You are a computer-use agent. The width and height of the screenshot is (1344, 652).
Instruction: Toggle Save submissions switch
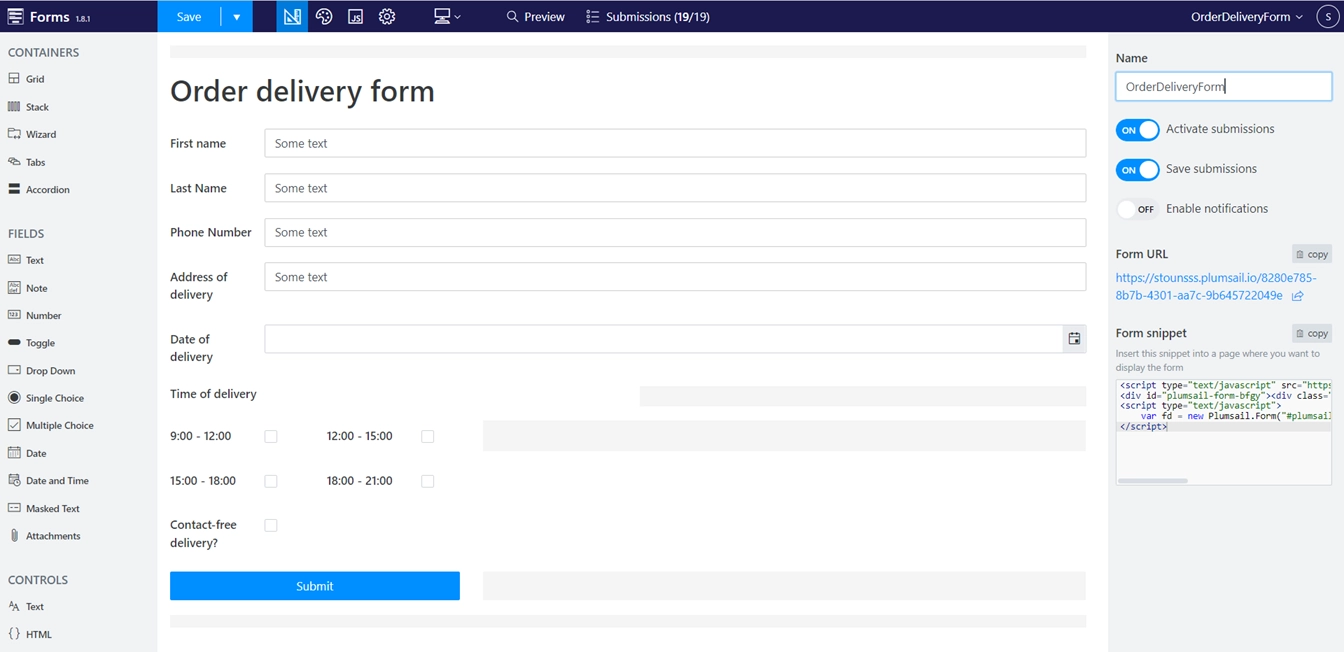tap(1137, 170)
